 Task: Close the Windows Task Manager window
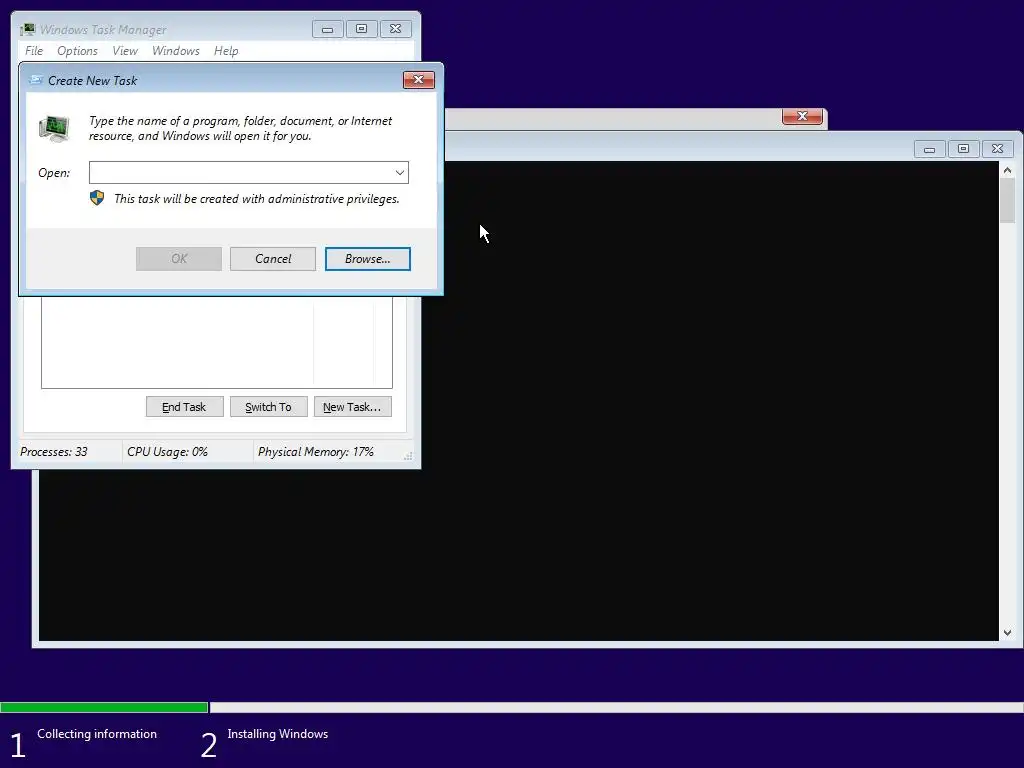point(396,29)
